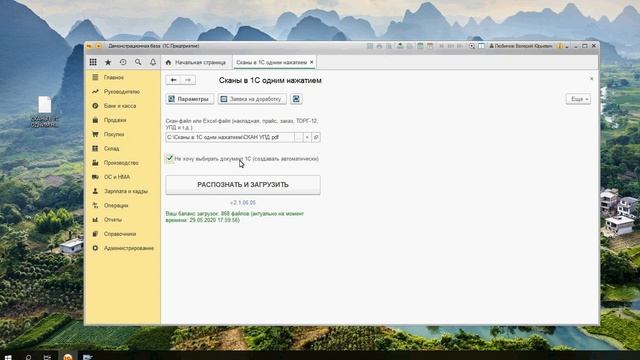Go back with the left arrow button
640x360 pixels.
[x=173, y=80]
